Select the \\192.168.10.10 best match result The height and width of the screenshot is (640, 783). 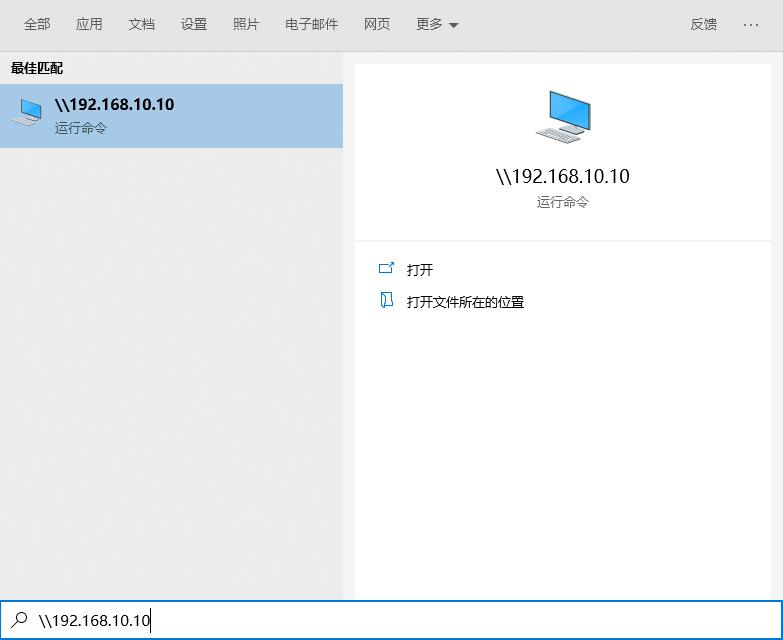171,116
